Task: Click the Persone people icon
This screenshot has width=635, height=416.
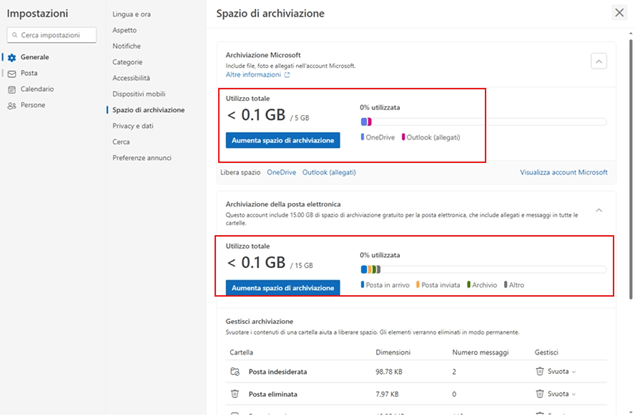Action: (x=12, y=106)
